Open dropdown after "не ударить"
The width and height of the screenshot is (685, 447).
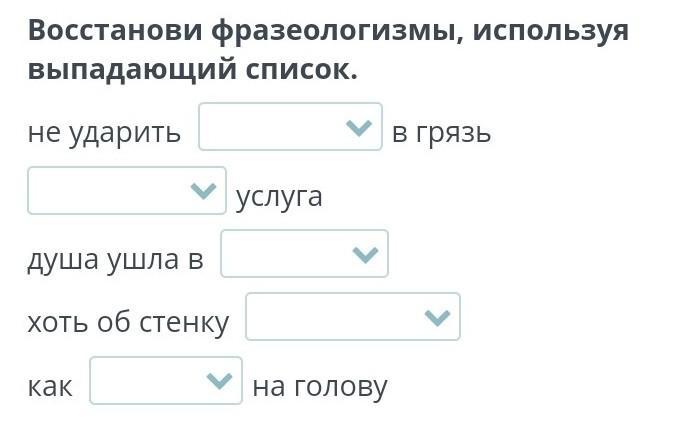point(290,127)
